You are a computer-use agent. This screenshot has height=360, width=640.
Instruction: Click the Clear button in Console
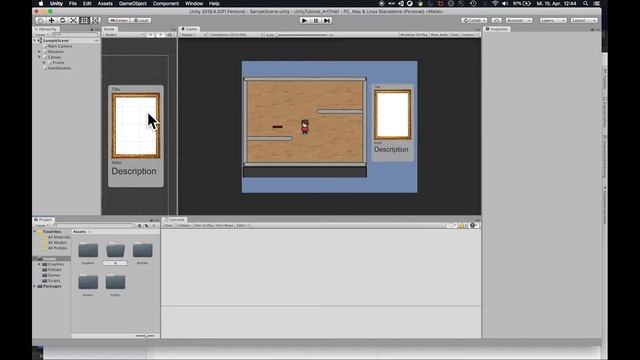point(169,225)
